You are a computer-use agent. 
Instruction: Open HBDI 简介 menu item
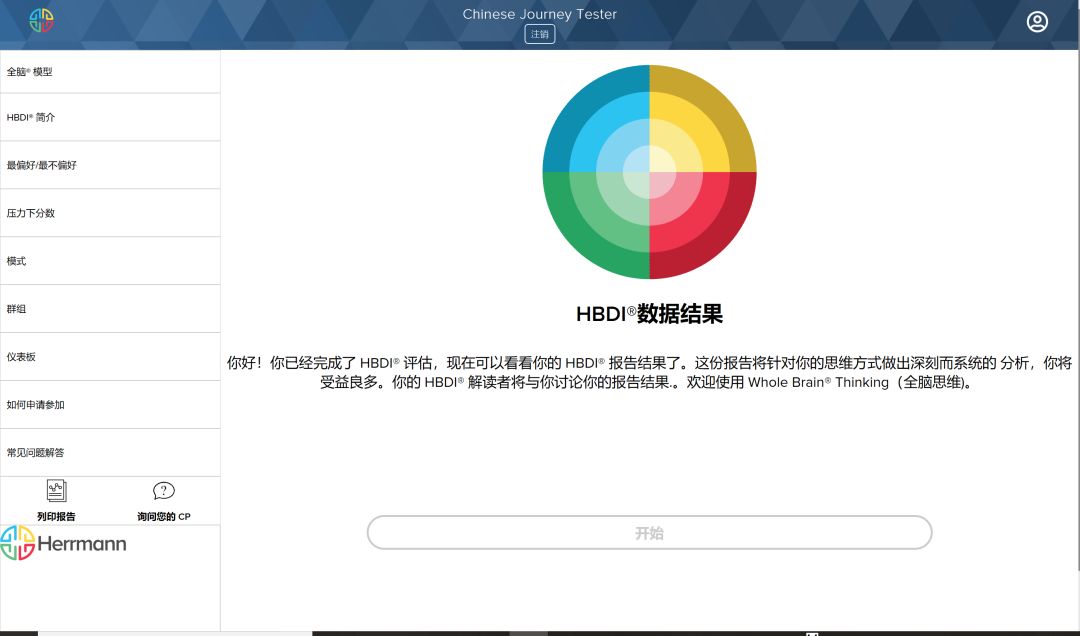(110, 117)
